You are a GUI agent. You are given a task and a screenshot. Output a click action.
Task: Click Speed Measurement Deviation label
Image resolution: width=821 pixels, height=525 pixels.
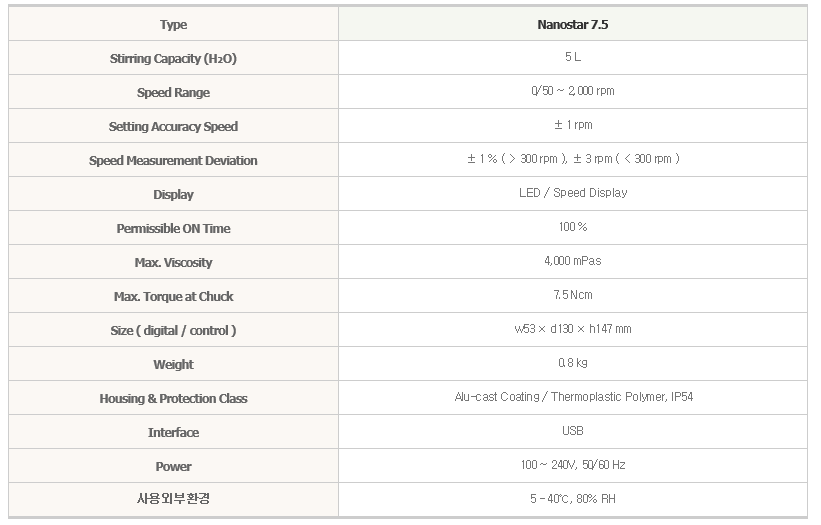point(173,160)
